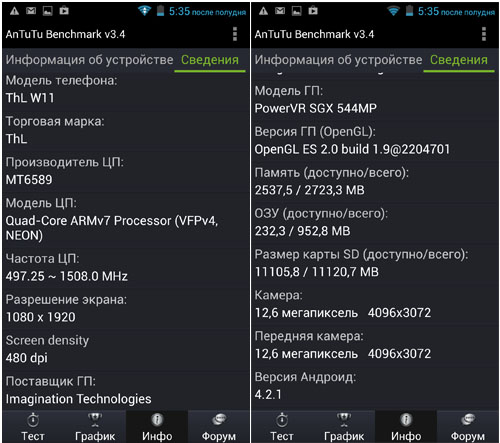500x443 pixels.
Task: Tap the Тест stopwatch icon on left screen
Action: coord(33,420)
